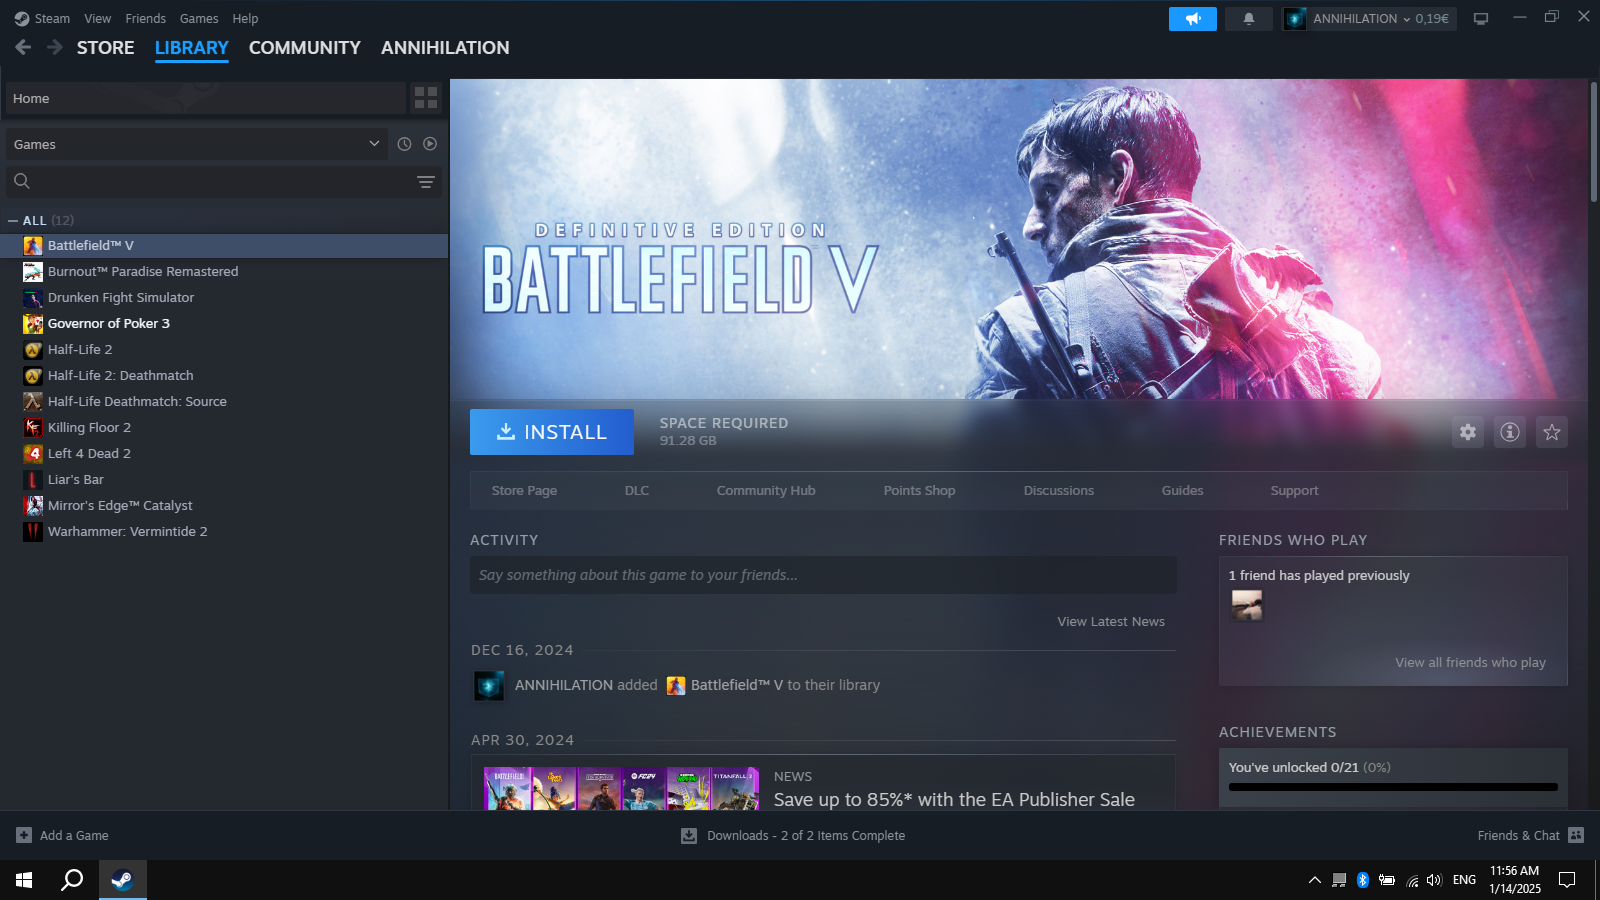Collapse the ALL games list section

pyautogui.click(x=13, y=220)
